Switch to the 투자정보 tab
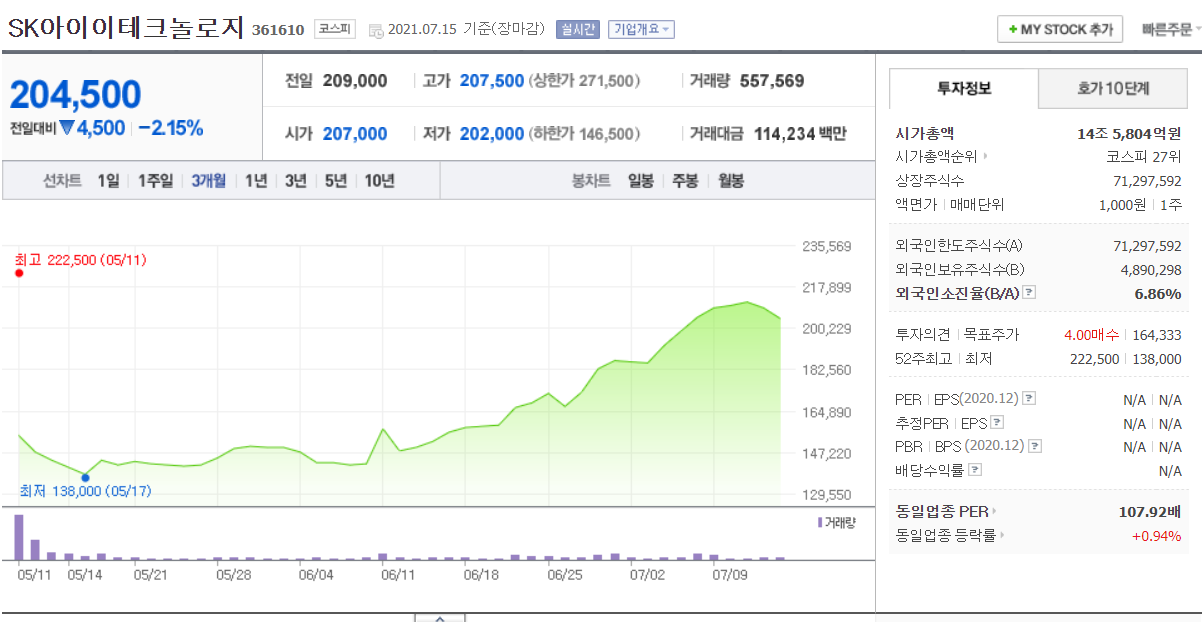The width and height of the screenshot is (1202, 622). tap(964, 88)
